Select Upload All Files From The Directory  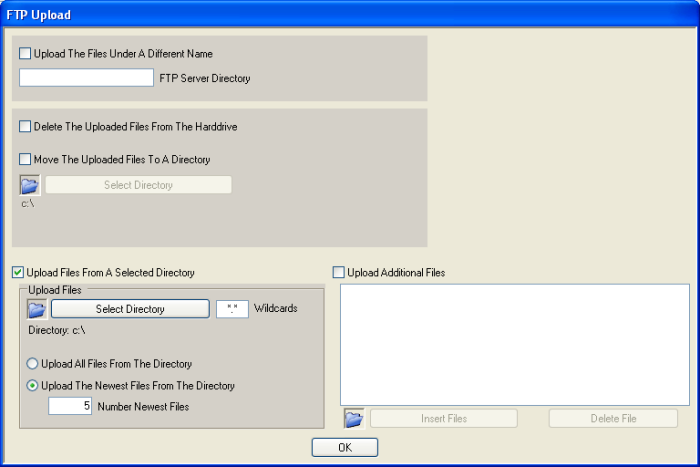click(33, 364)
